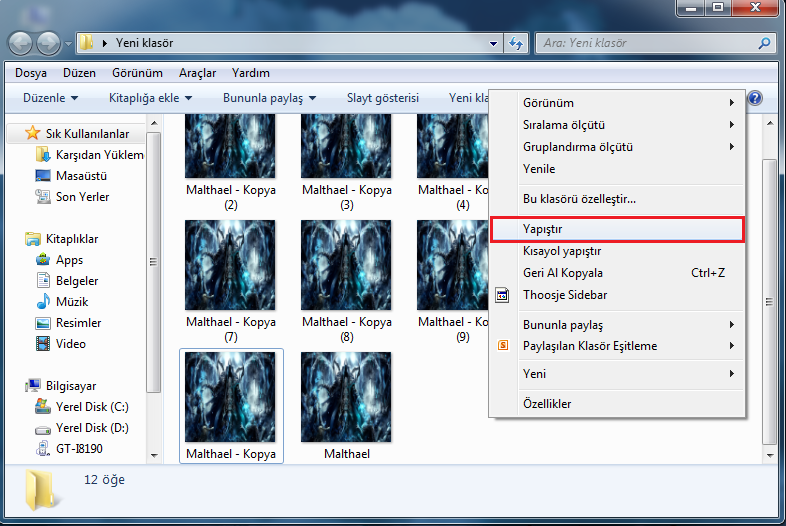Select the original Malthael image thumbnail
Screen dimensions: 786x526
[346, 397]
